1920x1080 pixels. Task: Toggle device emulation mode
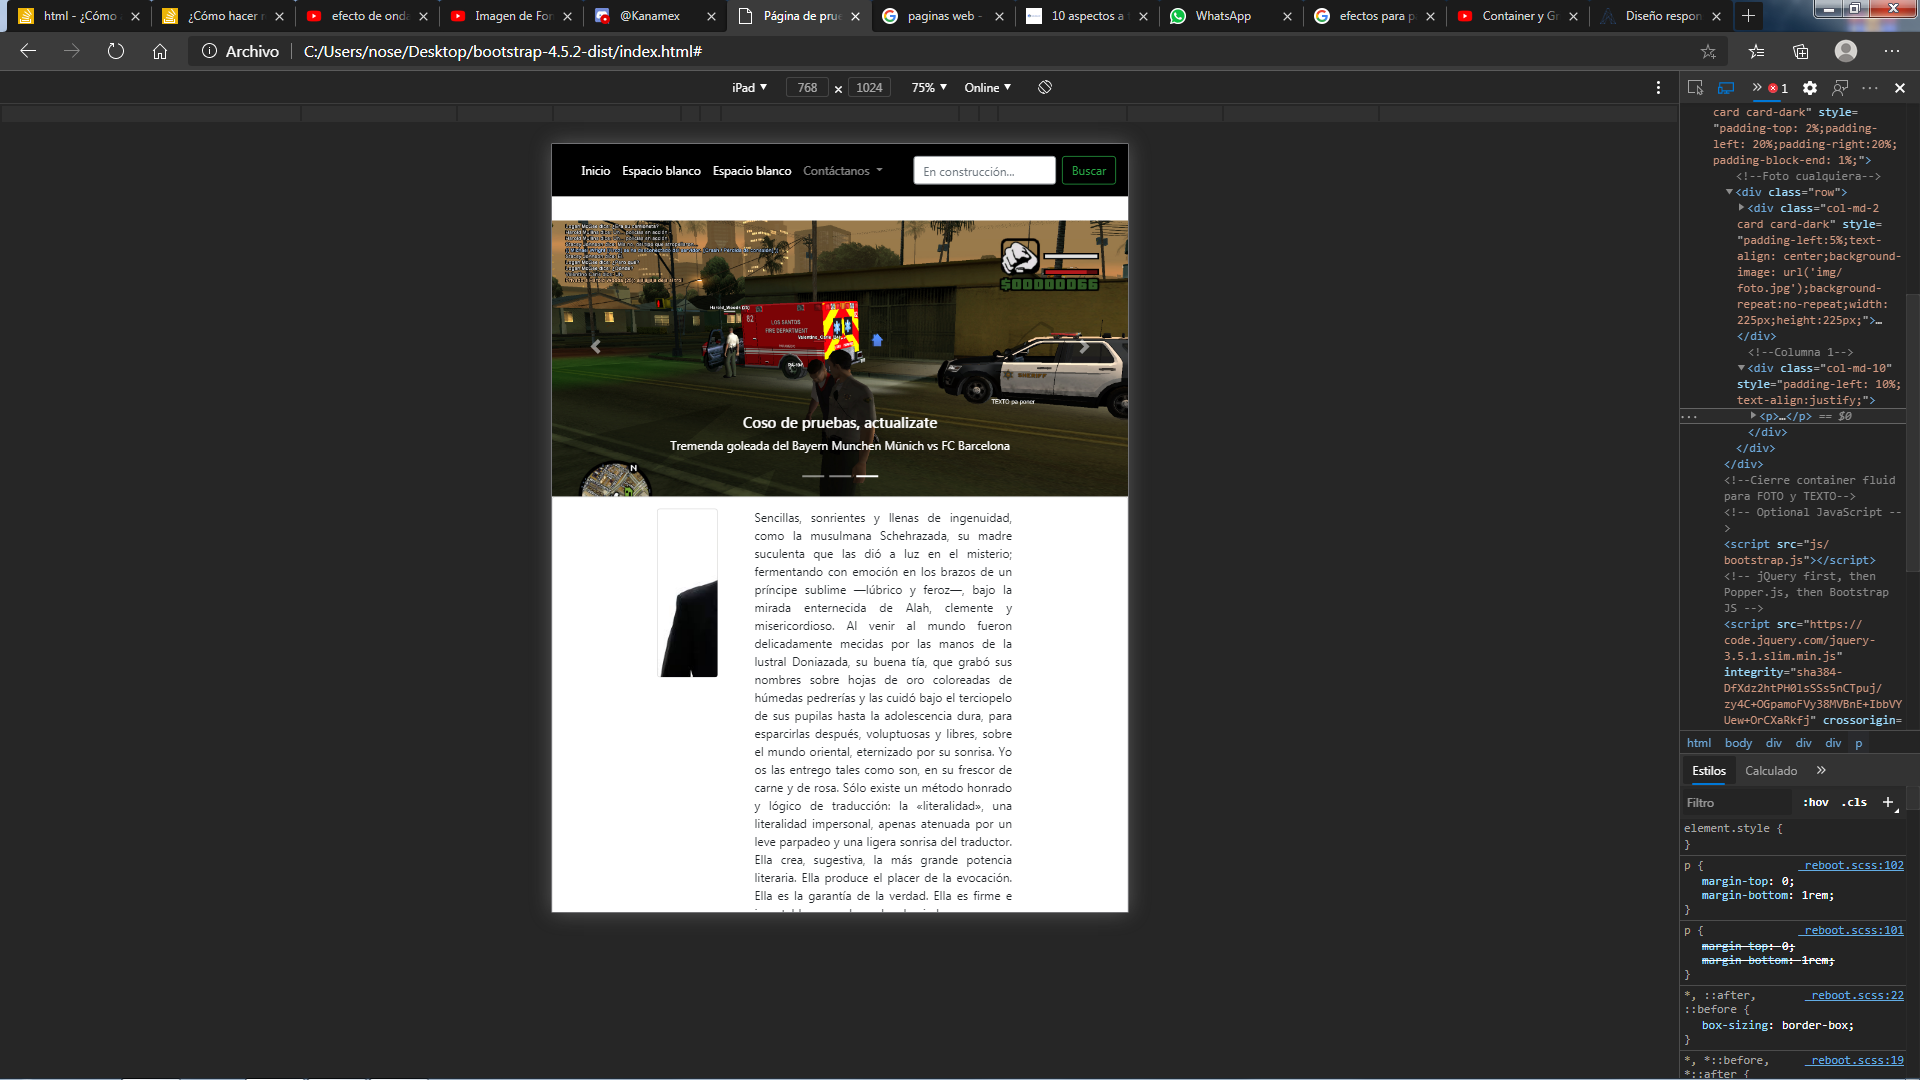(x=1726, y=88)
